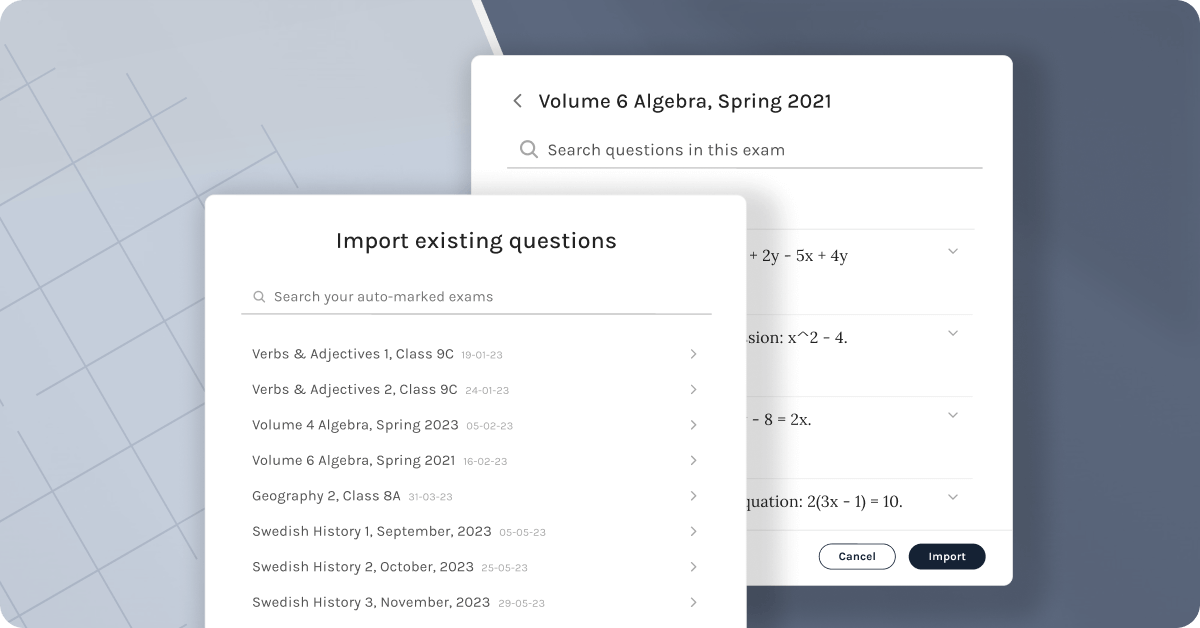The image size is (1200, 628).
Task: Expand the question containing x^2 - 4
Action: 953,333
